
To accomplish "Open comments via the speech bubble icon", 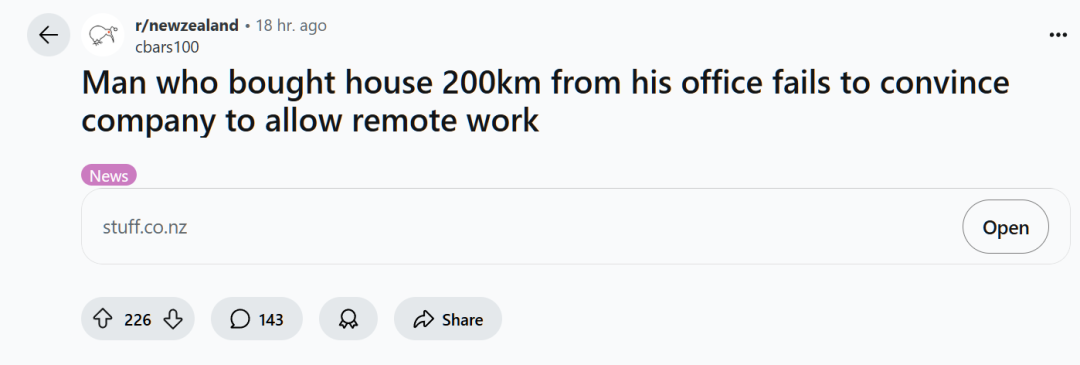I will (x=240, y=320).
